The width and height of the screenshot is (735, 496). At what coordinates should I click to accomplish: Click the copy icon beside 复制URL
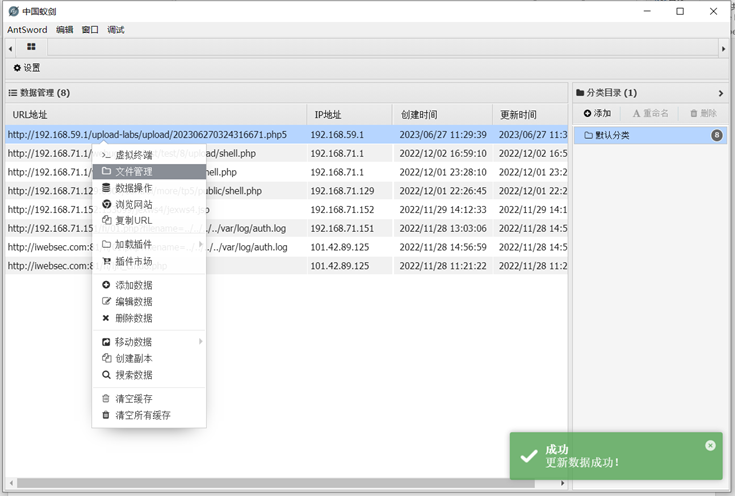click(x=106, y=220)
